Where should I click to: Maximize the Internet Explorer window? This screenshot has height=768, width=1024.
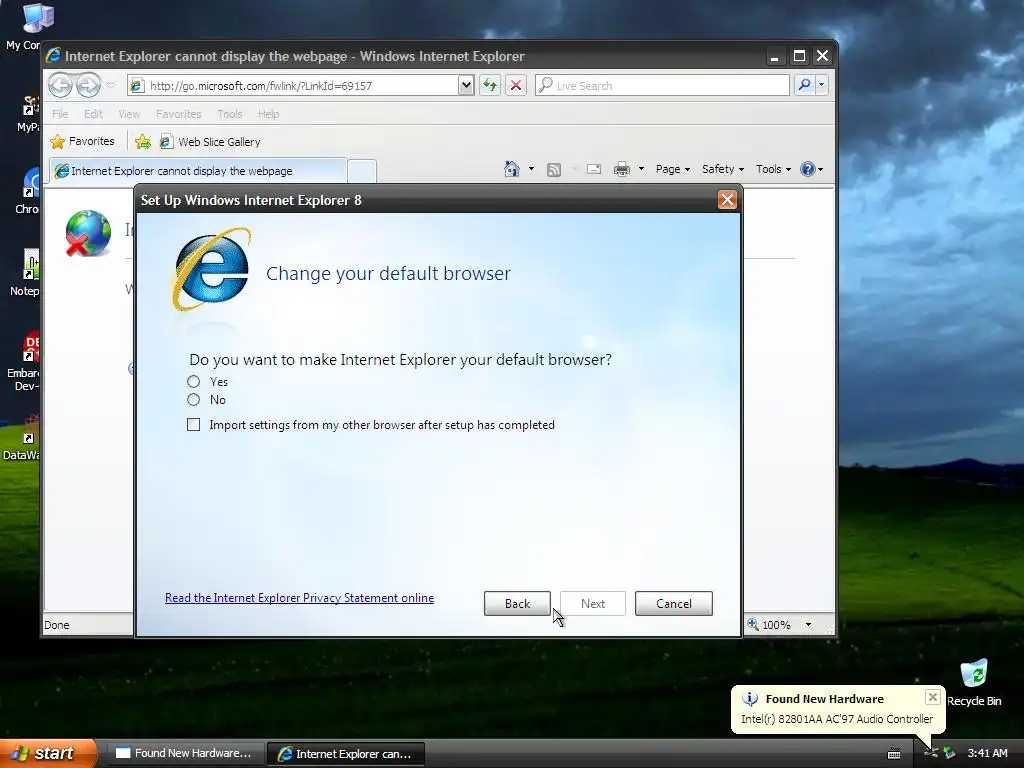tap(799, 56)
